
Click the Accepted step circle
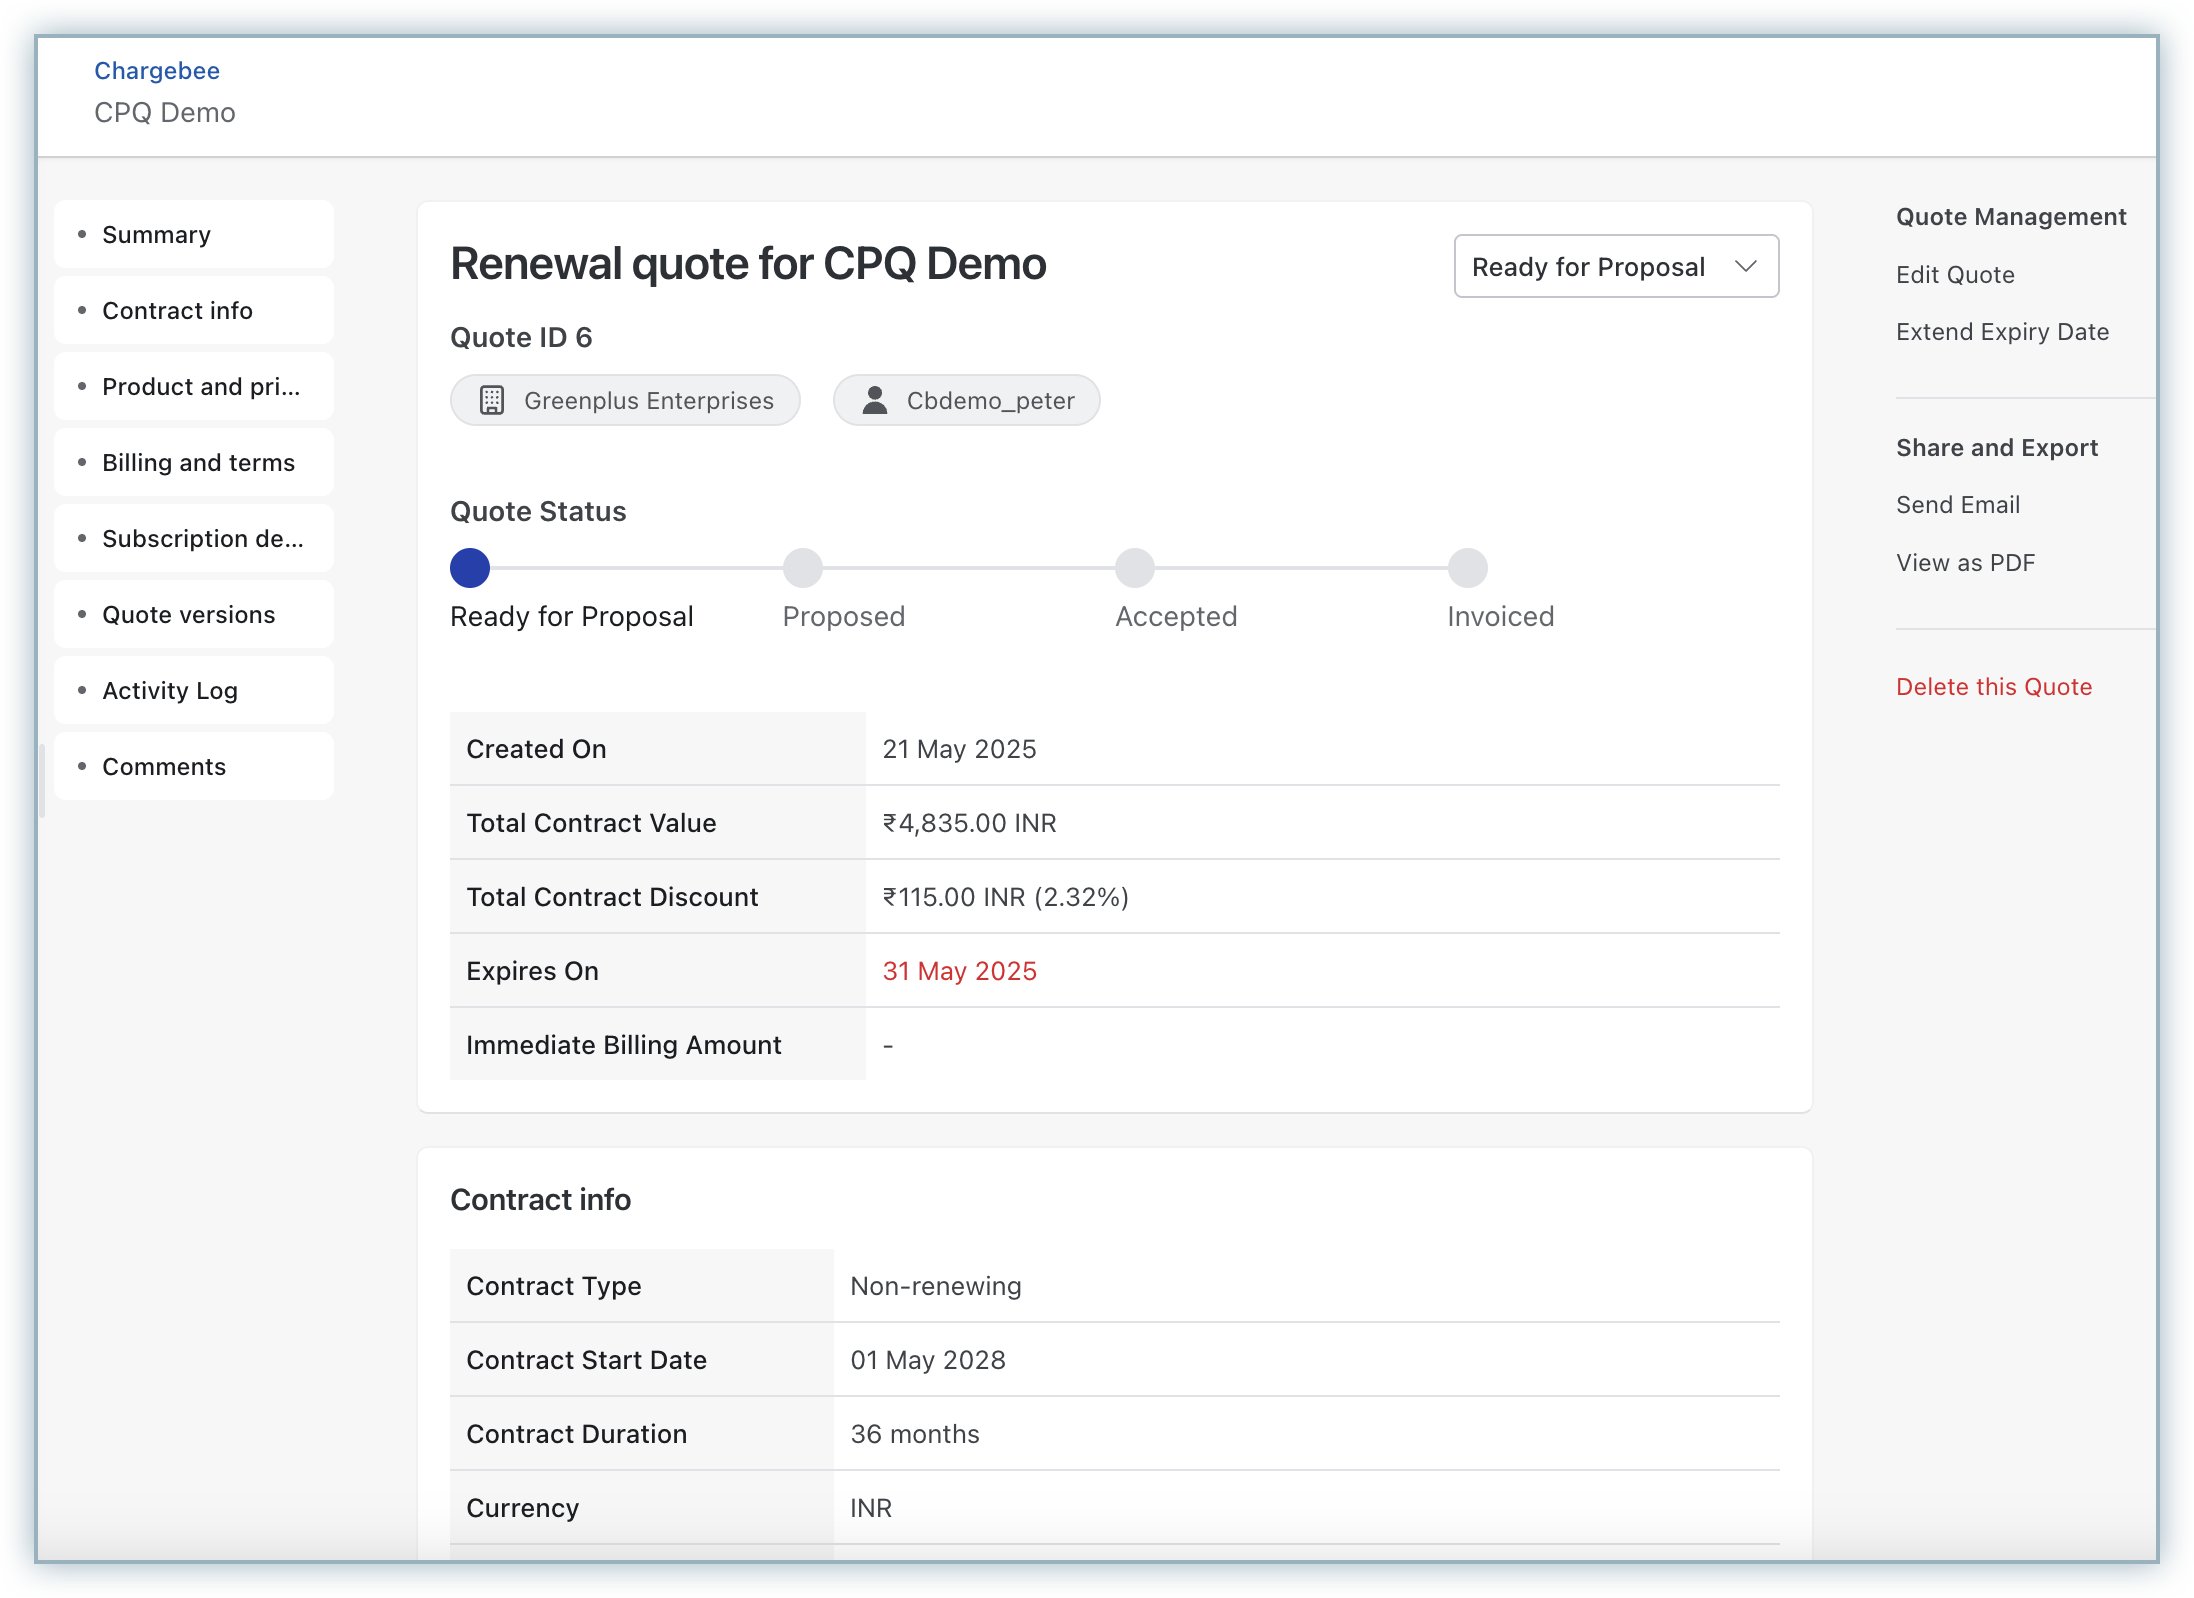(x=1135, y=568)
